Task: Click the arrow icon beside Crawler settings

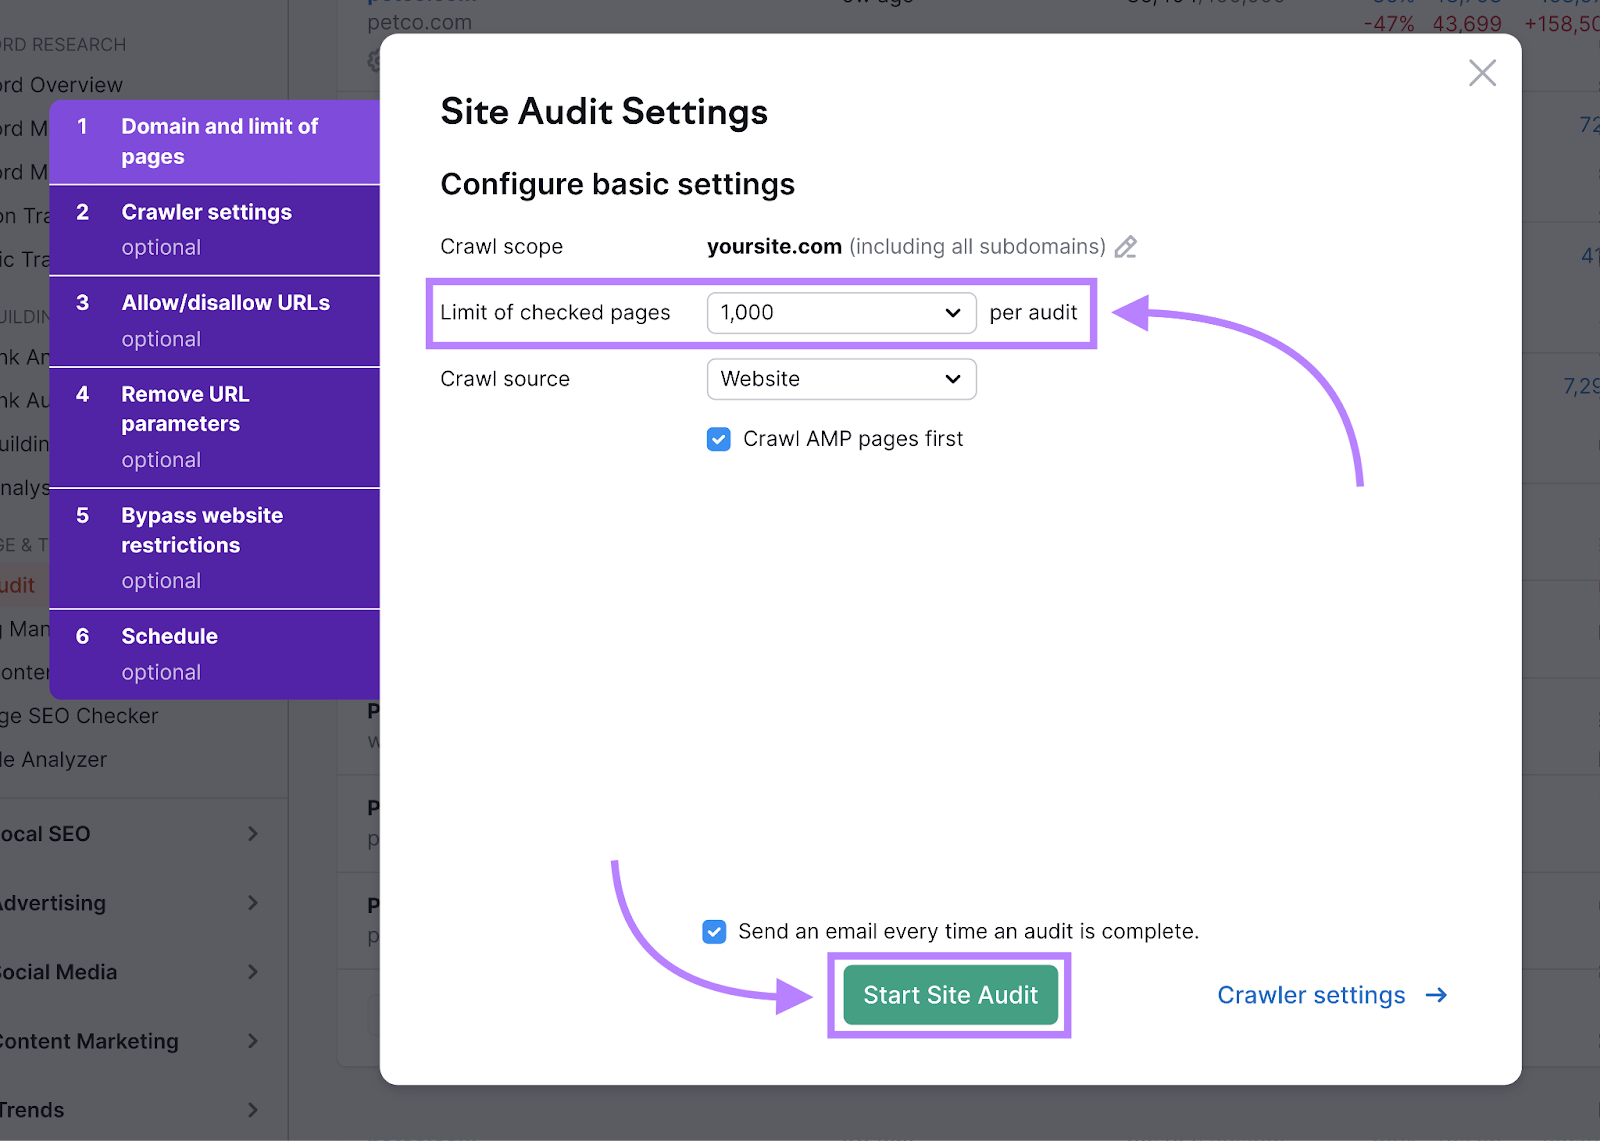Action: coord(1436,995)
